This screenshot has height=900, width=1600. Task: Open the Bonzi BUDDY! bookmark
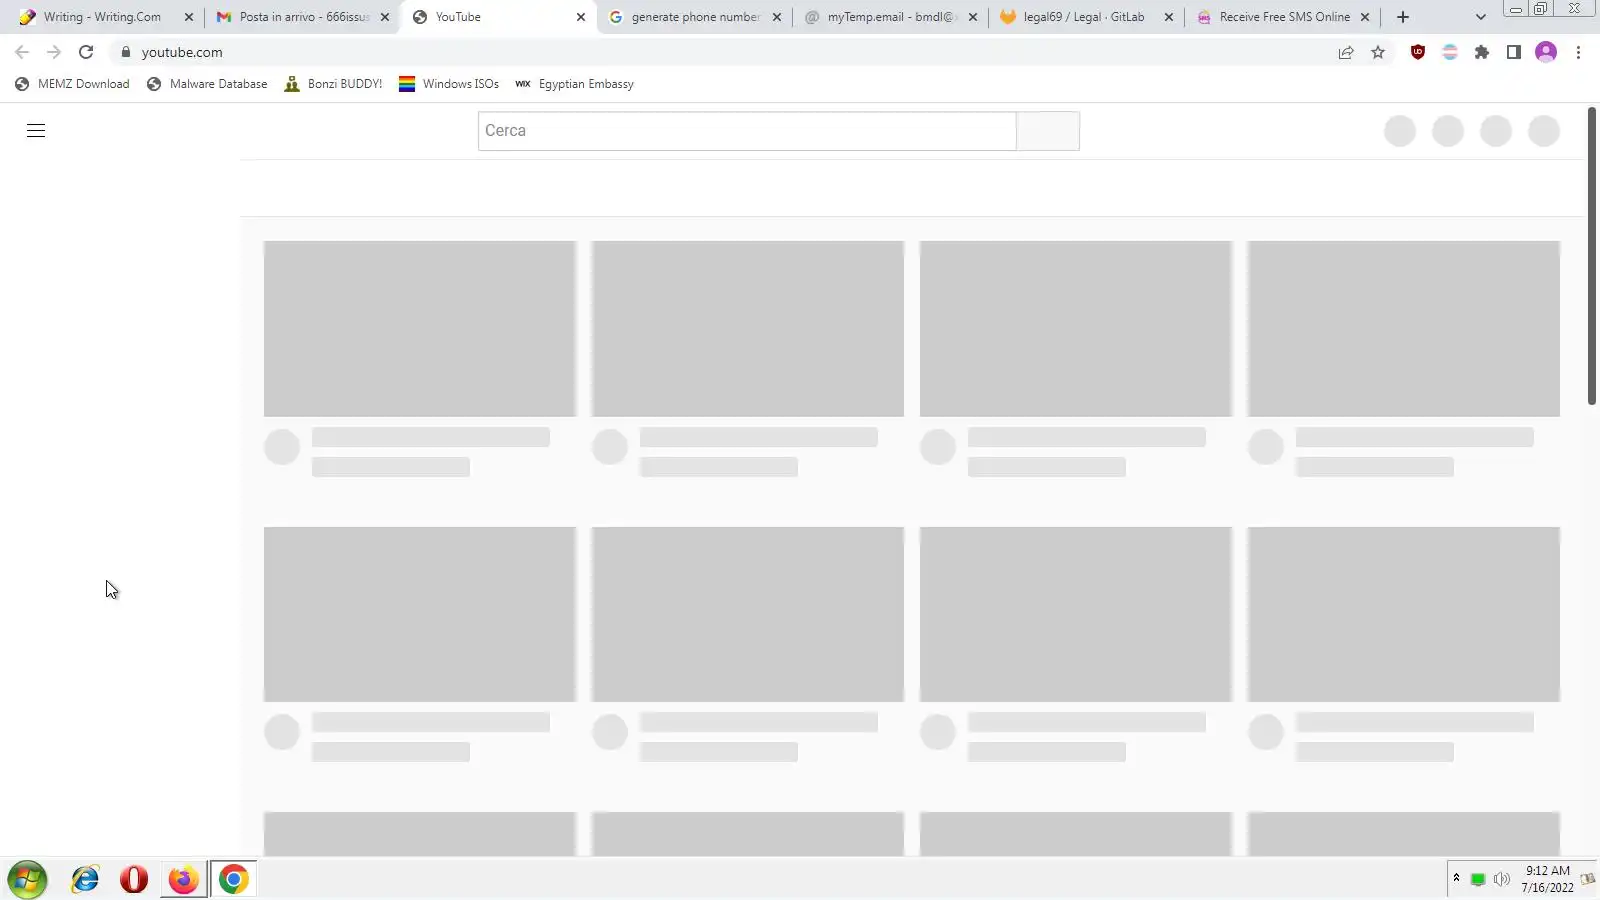click(333, 84)
